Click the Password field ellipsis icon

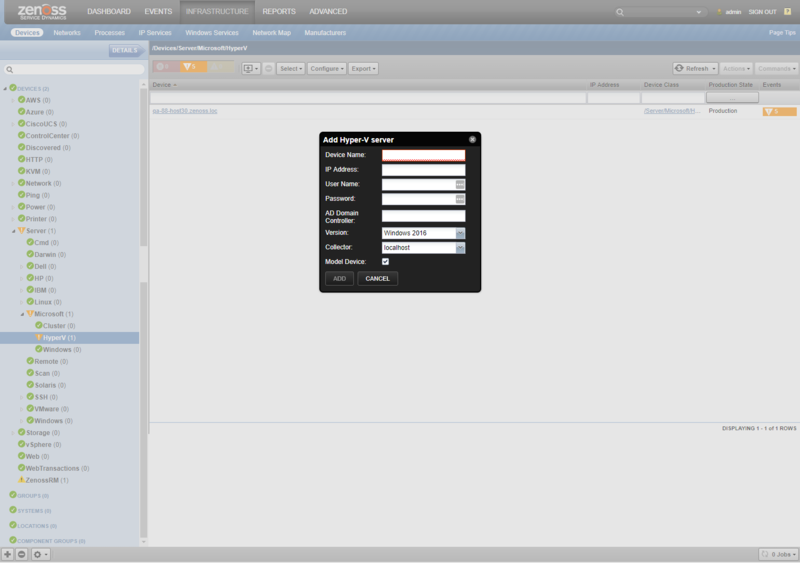pyautogui.click(x=460, y=199)
